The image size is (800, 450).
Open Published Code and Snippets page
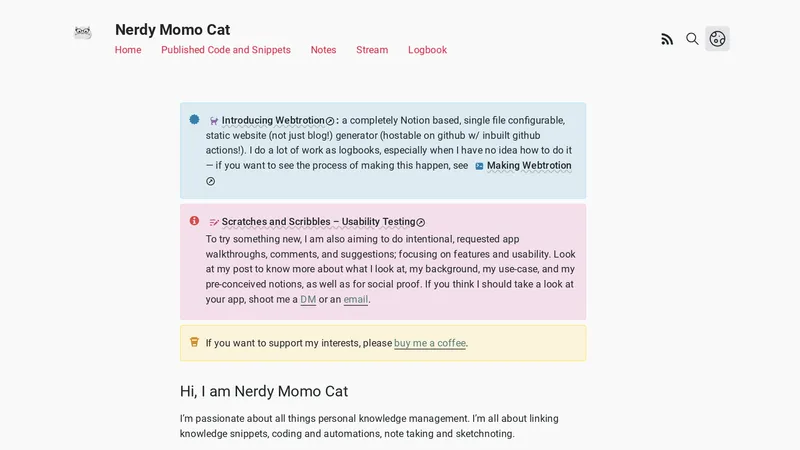point(226,50)
